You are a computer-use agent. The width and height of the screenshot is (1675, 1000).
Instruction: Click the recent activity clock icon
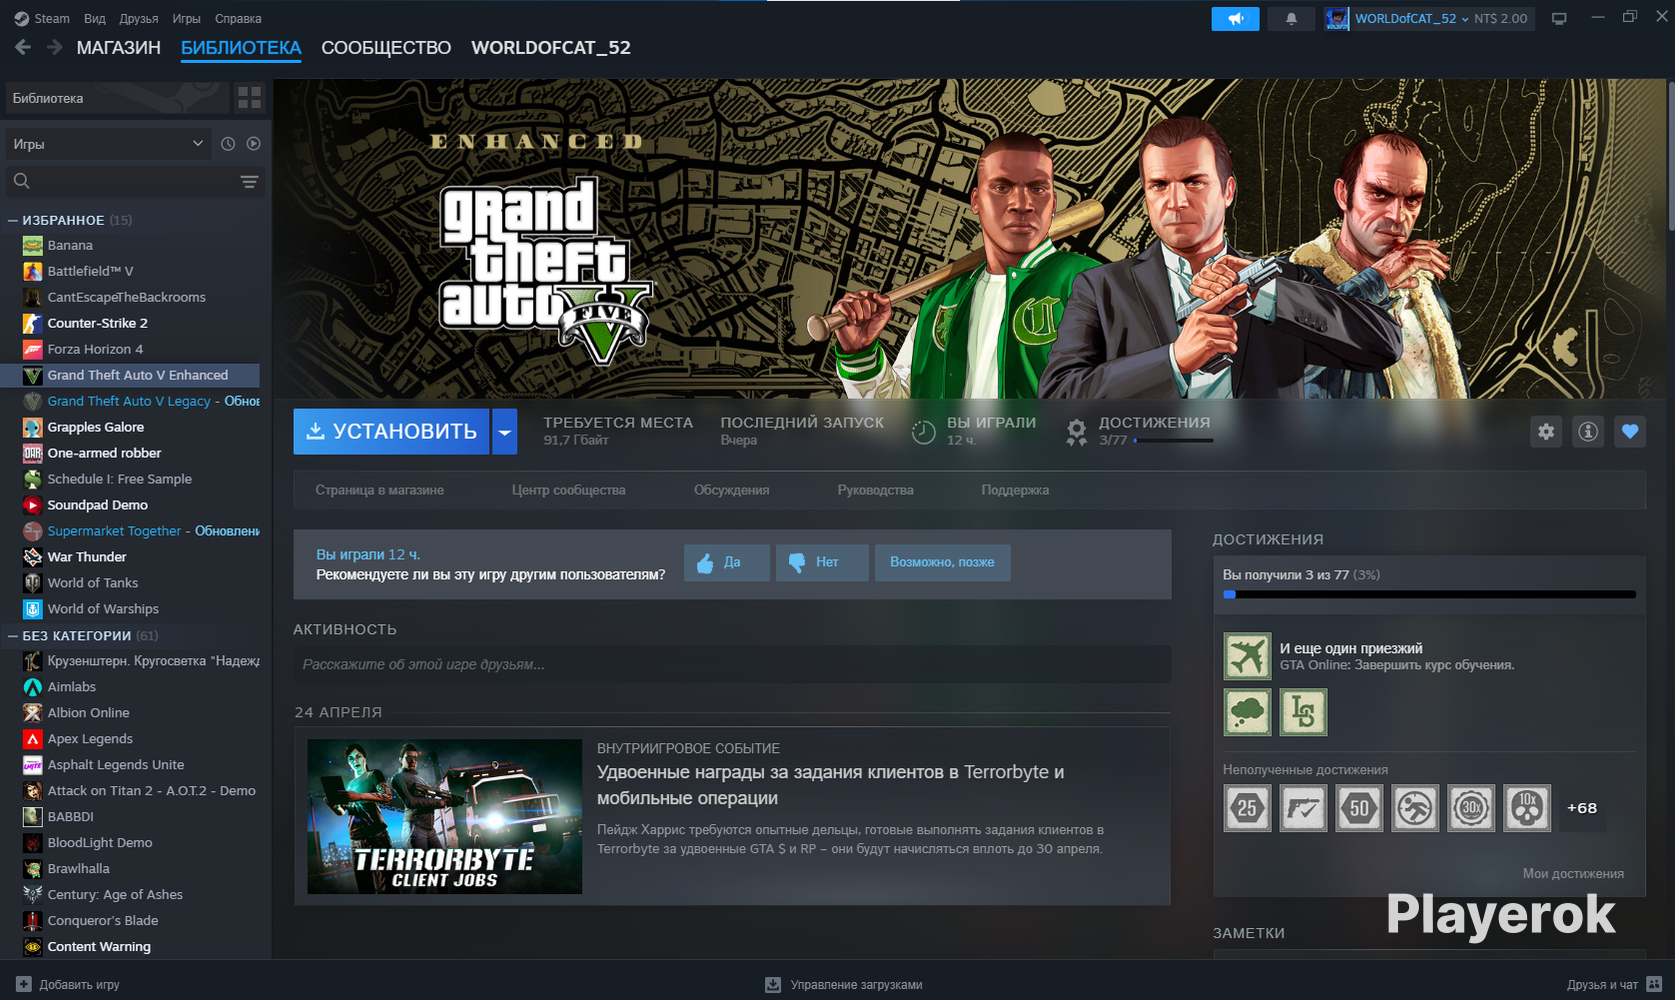pos(228,144)
